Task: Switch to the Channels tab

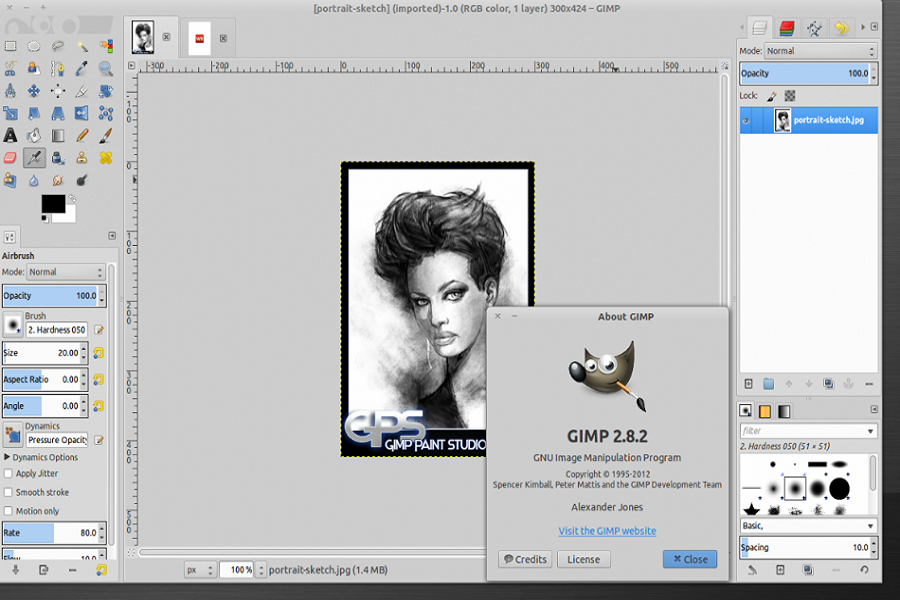Action: pos(787,28)
